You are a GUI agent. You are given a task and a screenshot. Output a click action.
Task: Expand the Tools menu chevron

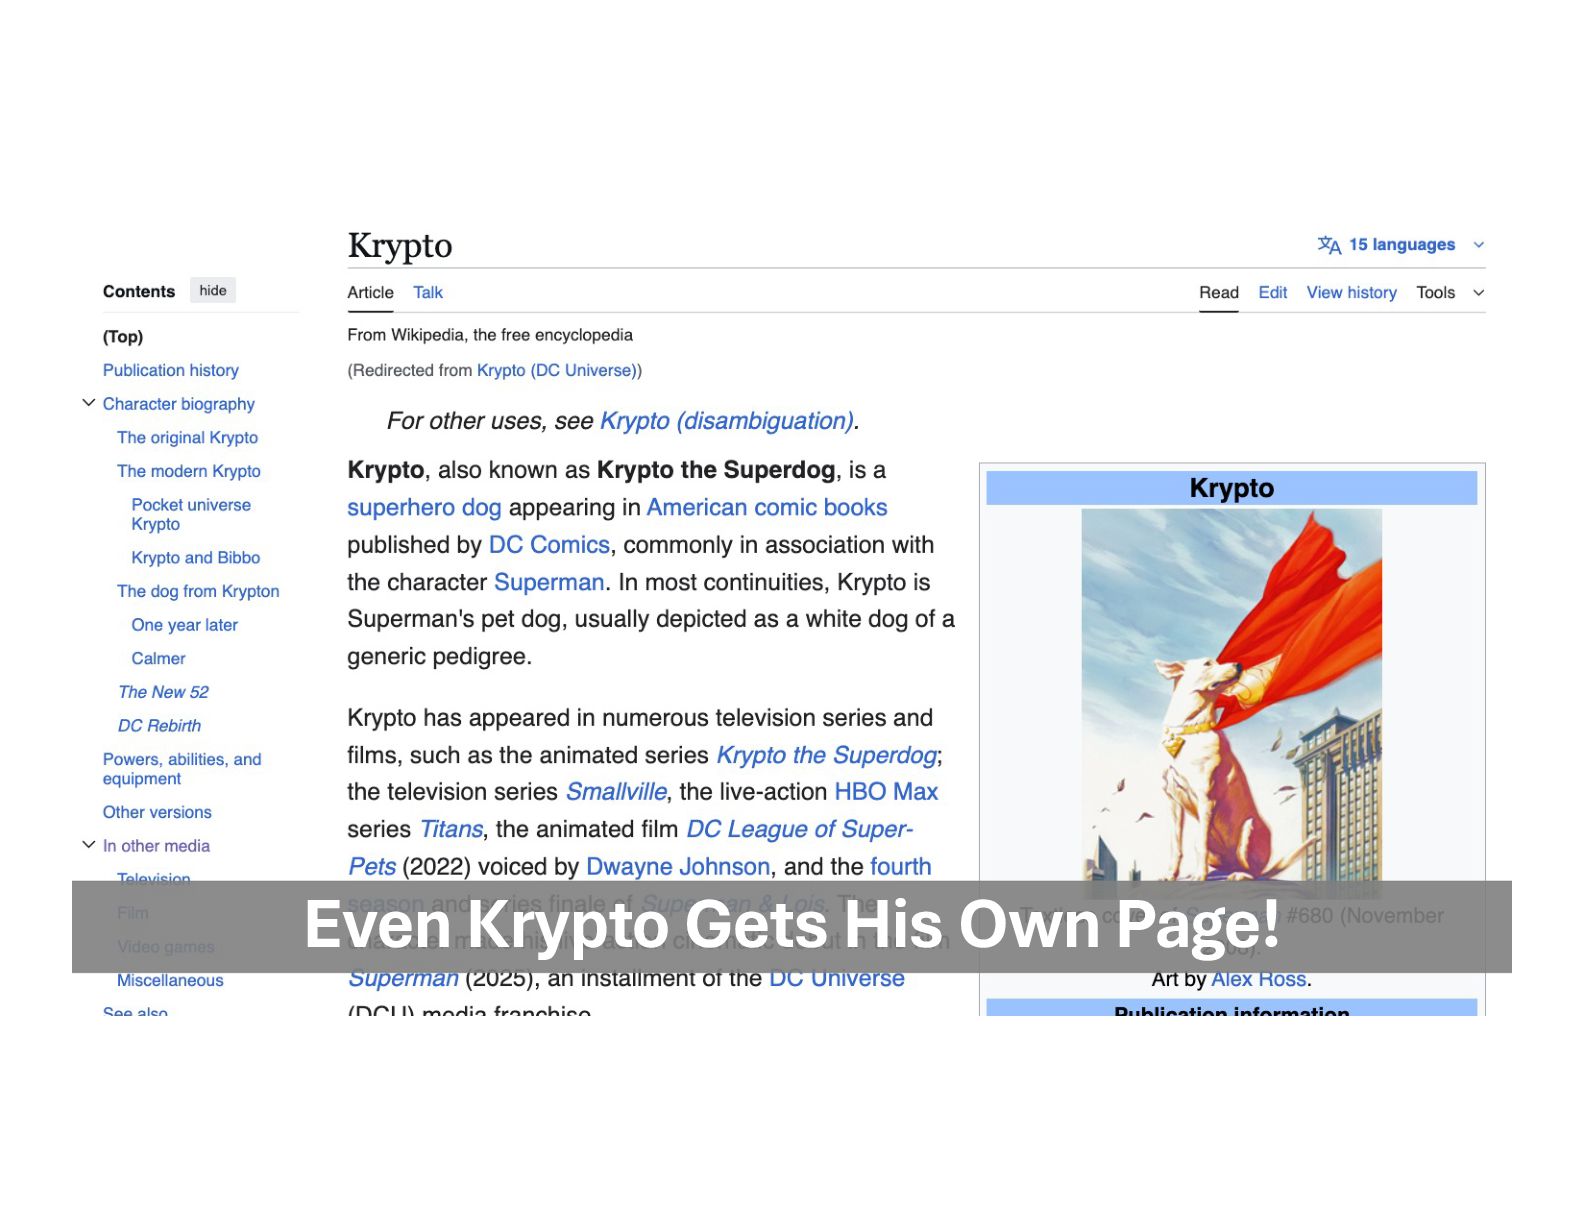point(1479,293)
